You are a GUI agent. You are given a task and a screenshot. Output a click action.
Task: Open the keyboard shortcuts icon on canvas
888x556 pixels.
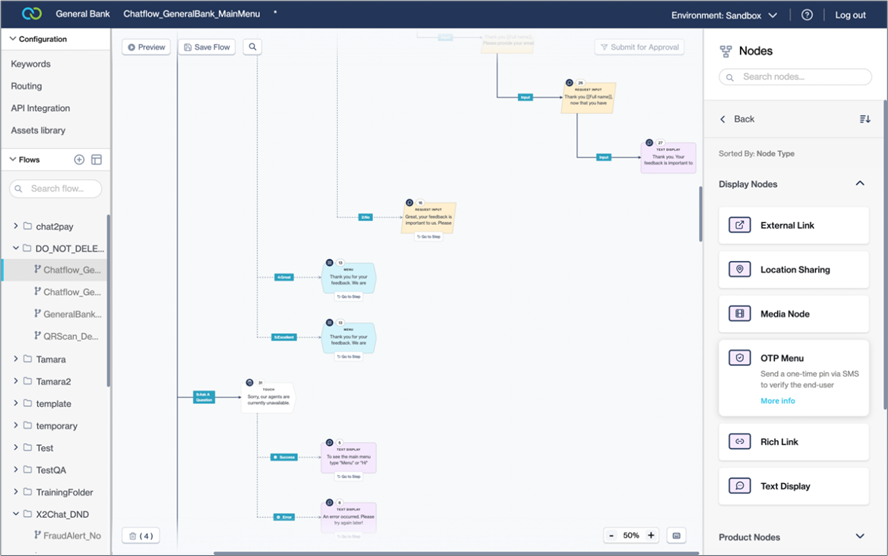(677, 535)
